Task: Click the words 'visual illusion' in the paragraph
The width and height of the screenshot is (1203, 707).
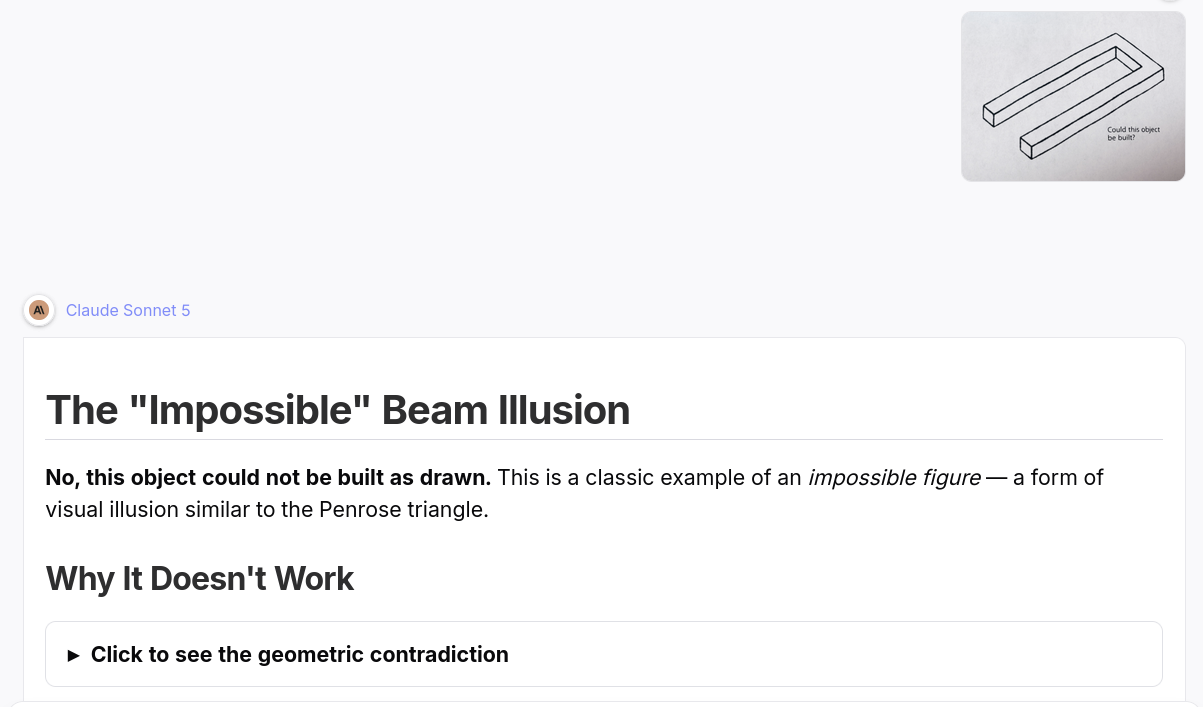Action: [x=112, y=510]
